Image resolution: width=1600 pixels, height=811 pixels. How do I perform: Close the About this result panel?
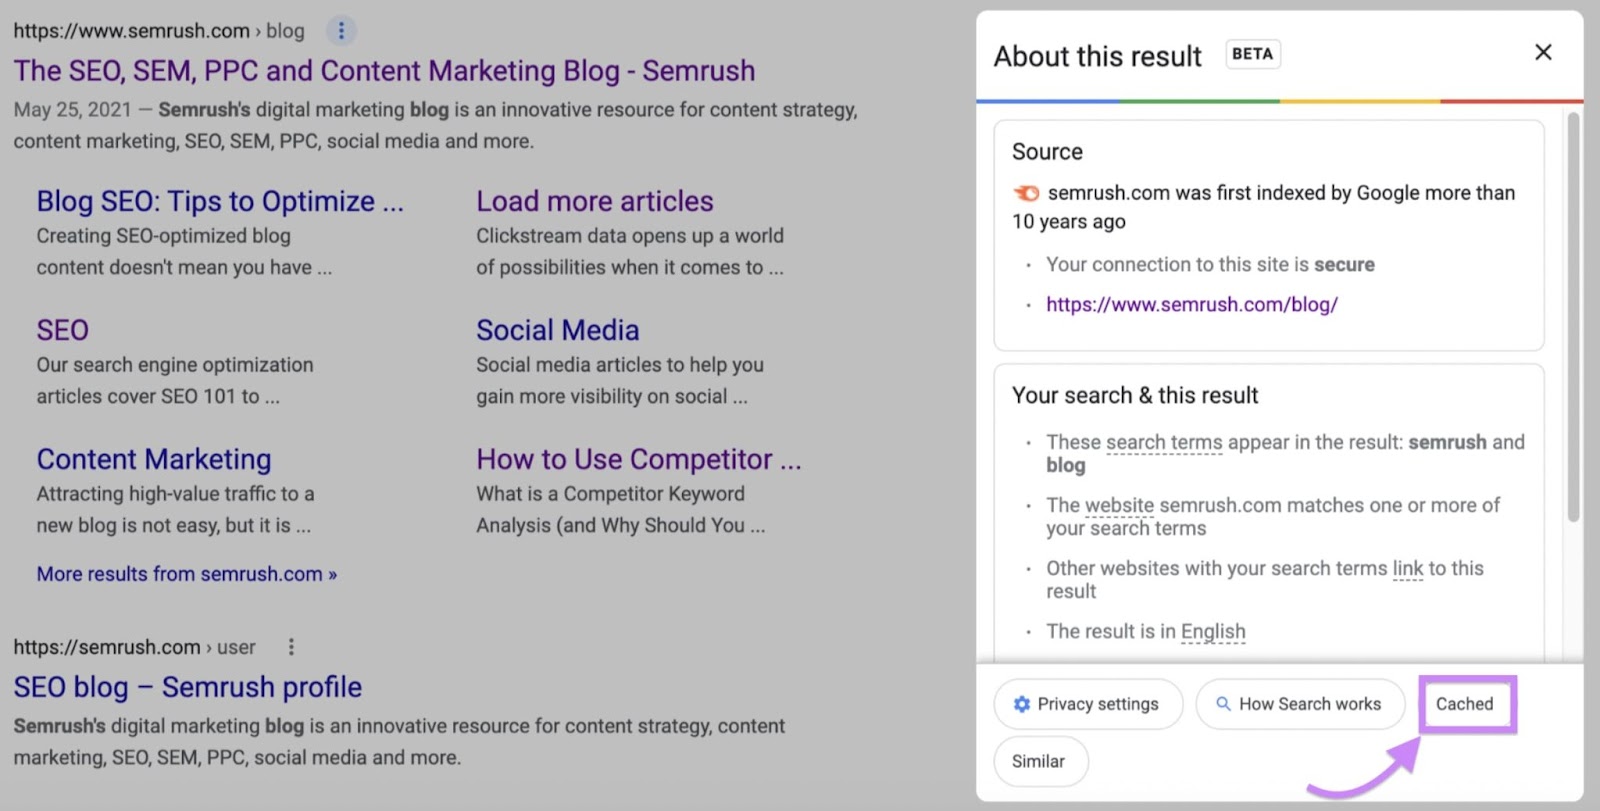pyautogui.click(x=1543, y=51)
